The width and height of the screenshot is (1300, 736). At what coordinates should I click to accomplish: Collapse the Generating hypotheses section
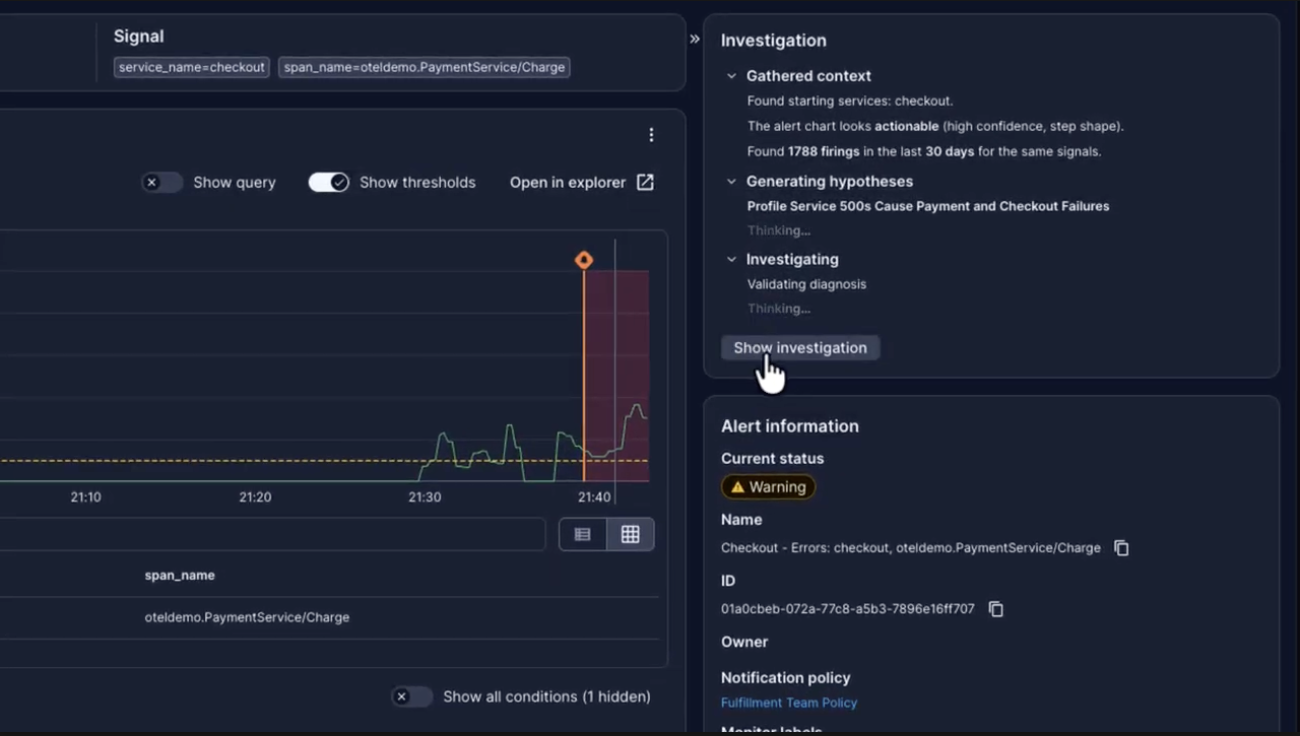pos(731,181)
